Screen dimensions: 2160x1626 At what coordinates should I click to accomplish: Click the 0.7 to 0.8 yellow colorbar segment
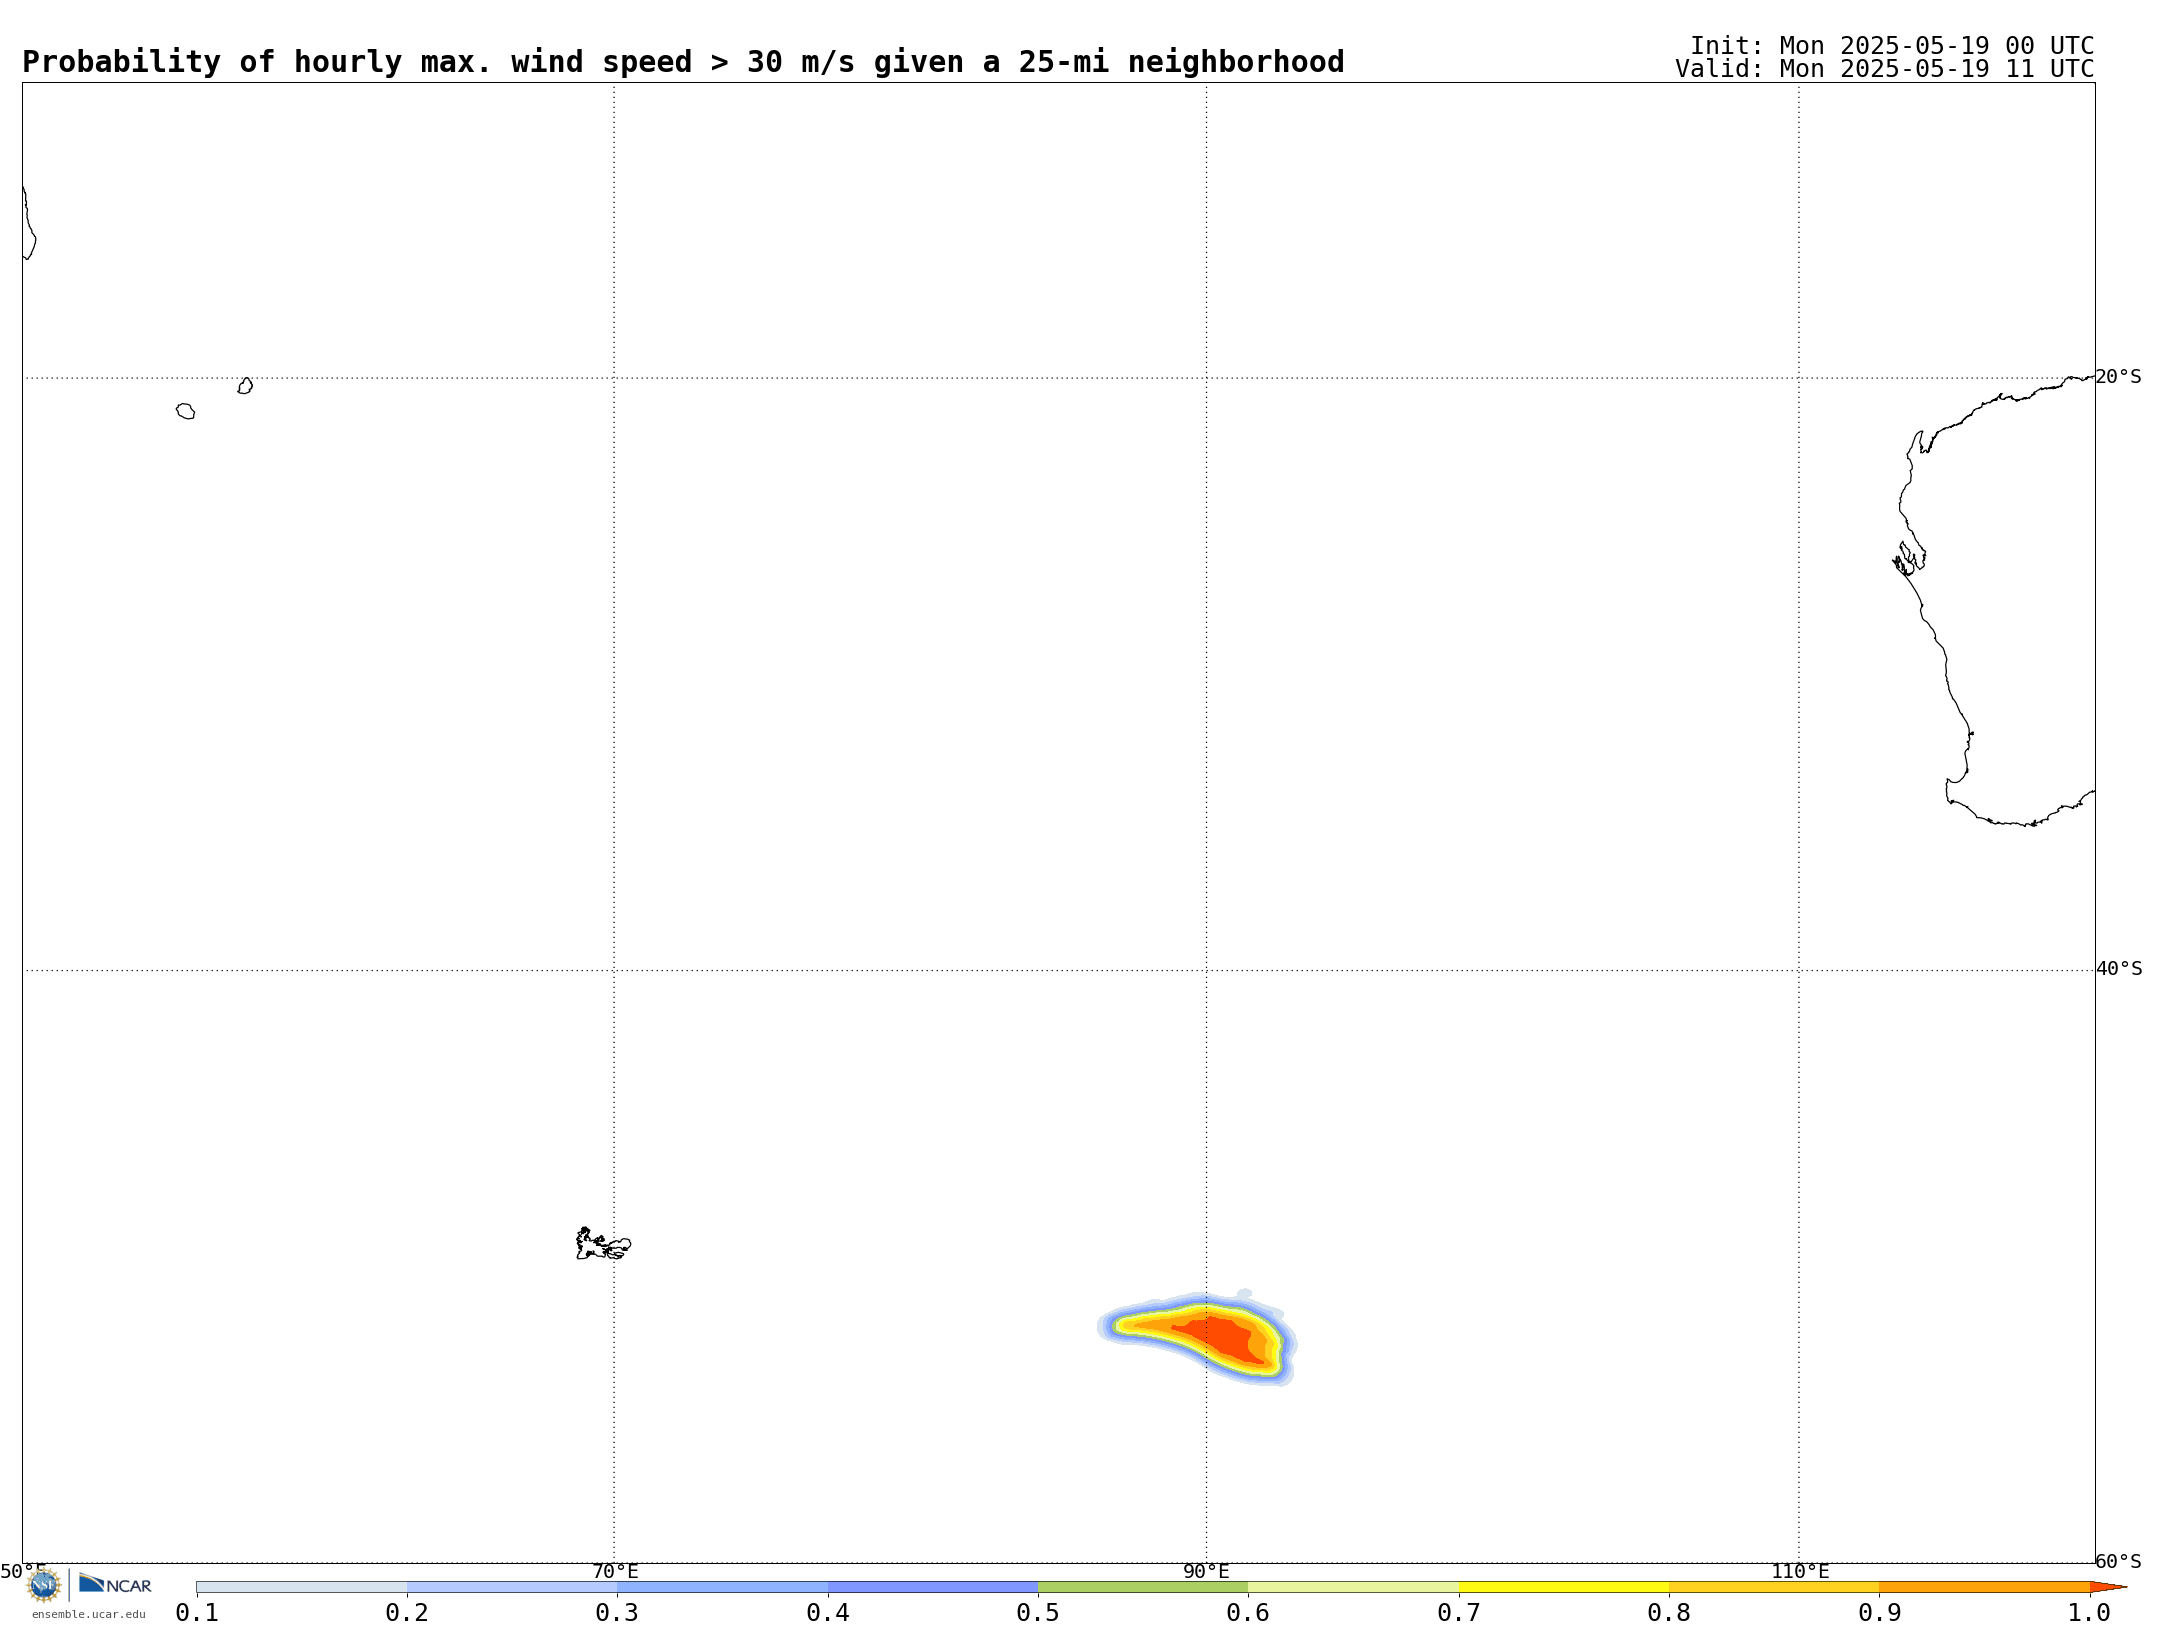tap(1564, 1587)
